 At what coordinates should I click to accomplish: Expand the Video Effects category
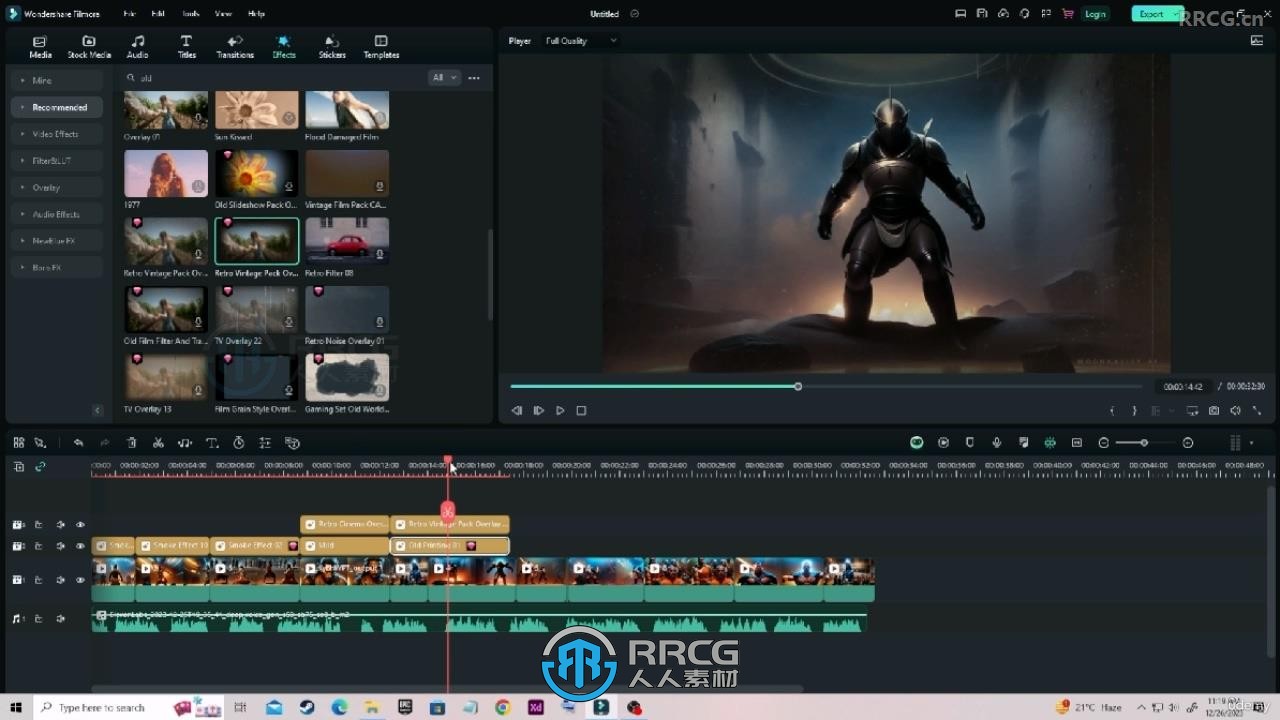pyautogui.click(x=57, y=134)
